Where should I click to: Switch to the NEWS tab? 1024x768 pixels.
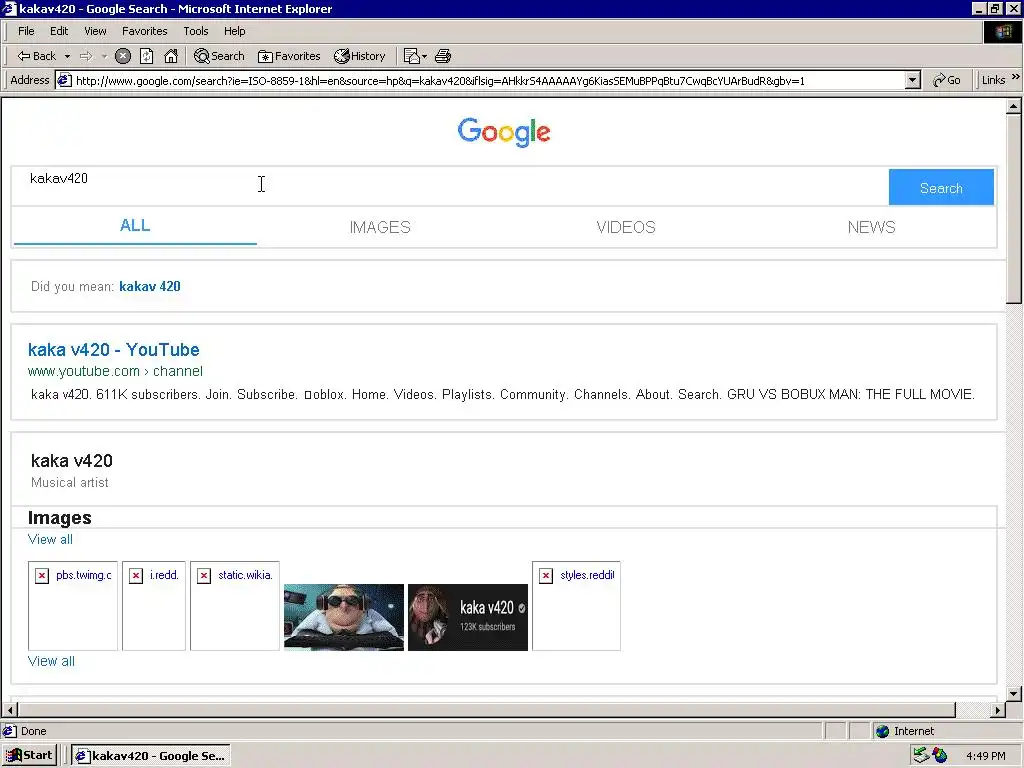pyautogui.click(x=871, y=227)
